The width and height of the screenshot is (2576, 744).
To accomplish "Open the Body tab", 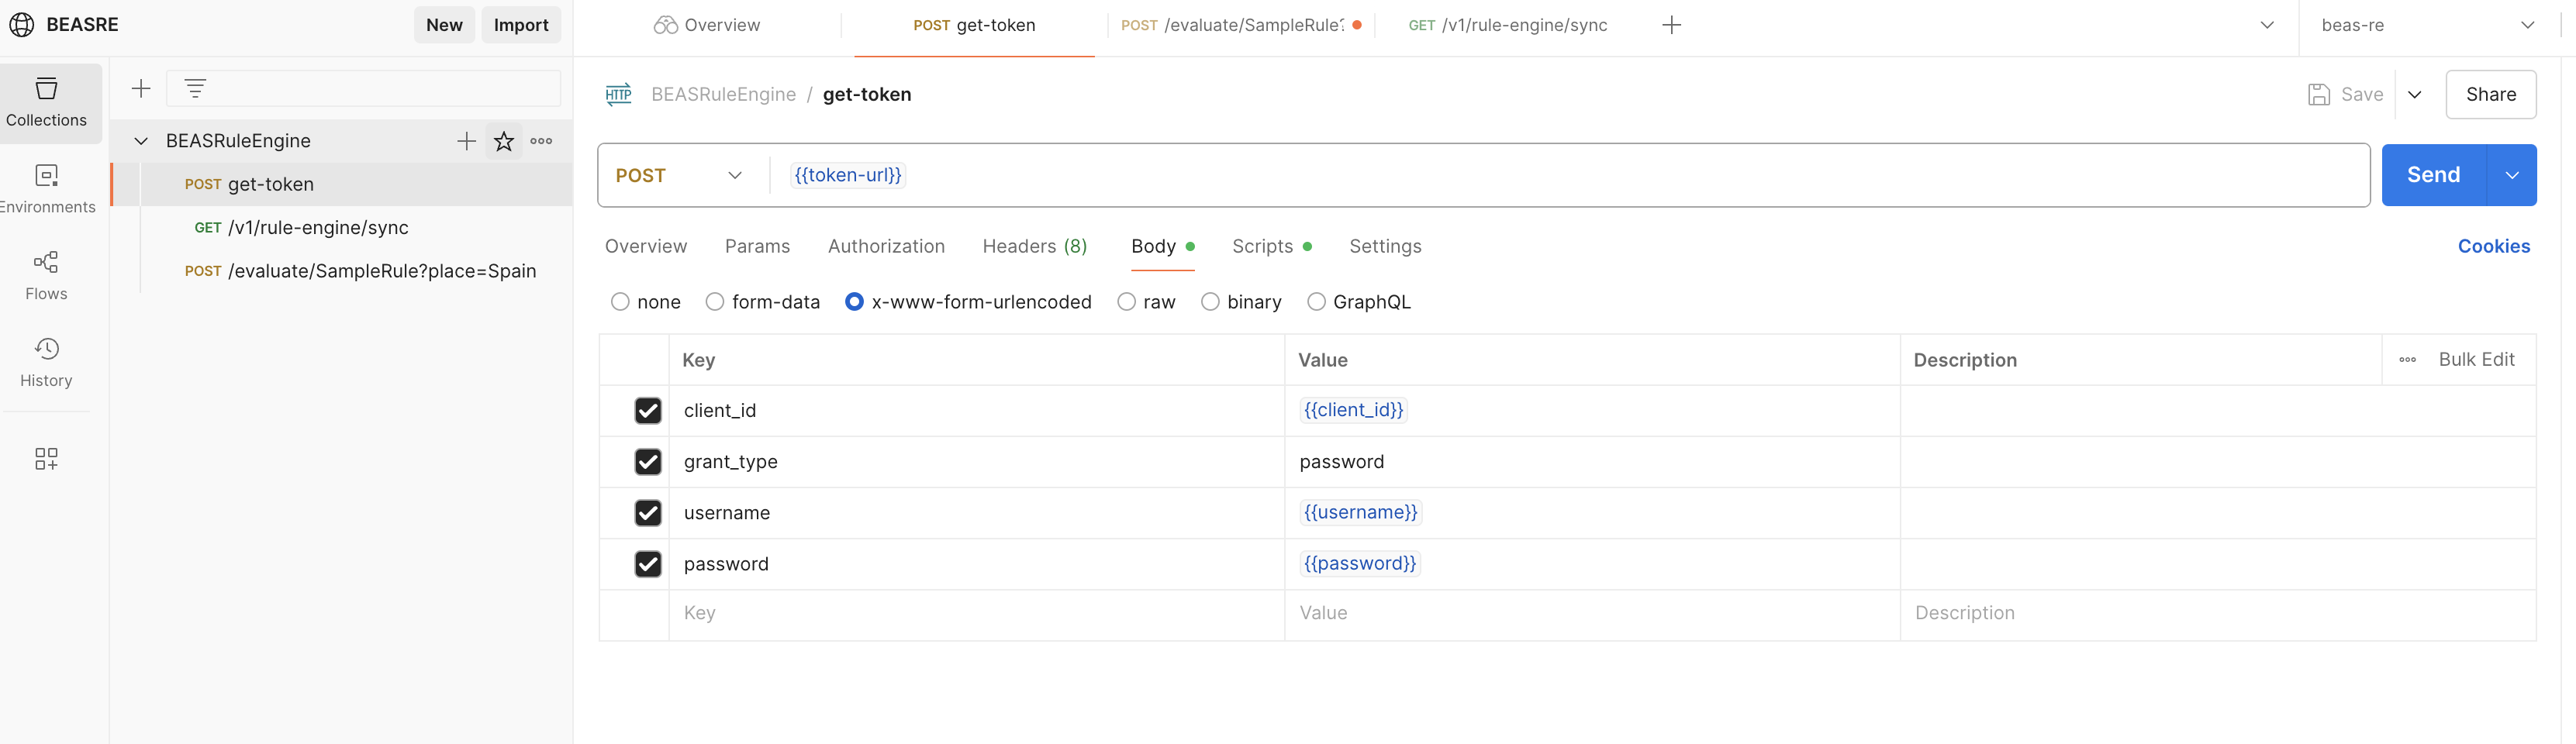I will click(1162, 246).
